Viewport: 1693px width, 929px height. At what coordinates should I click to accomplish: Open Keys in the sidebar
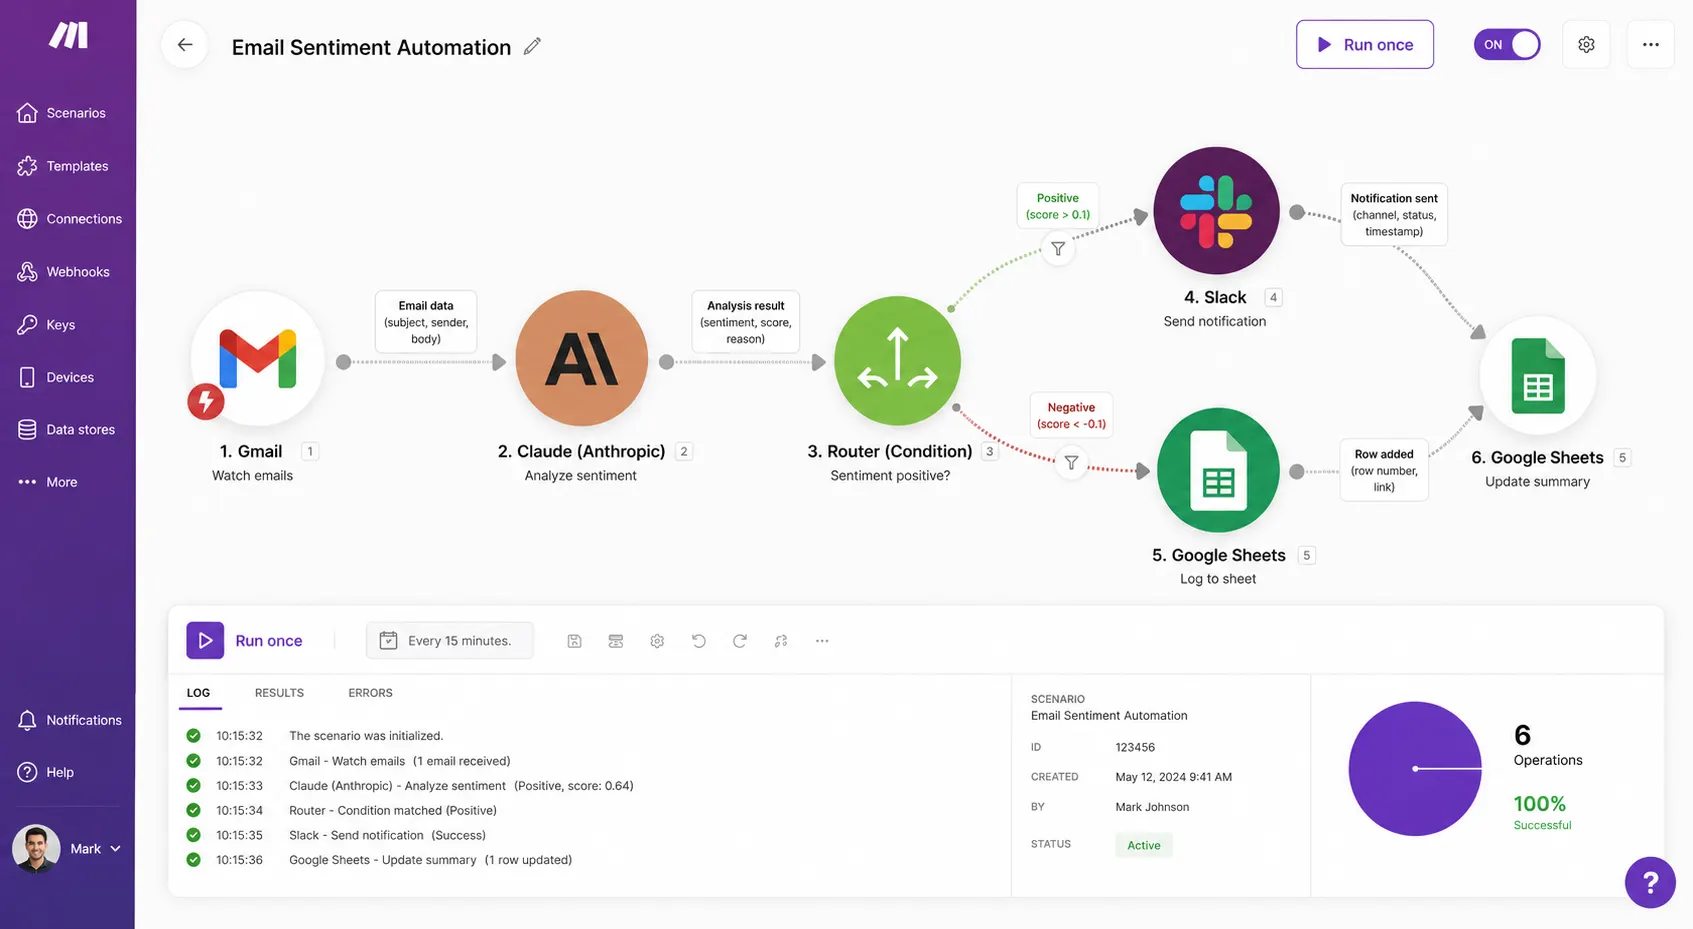47,325
